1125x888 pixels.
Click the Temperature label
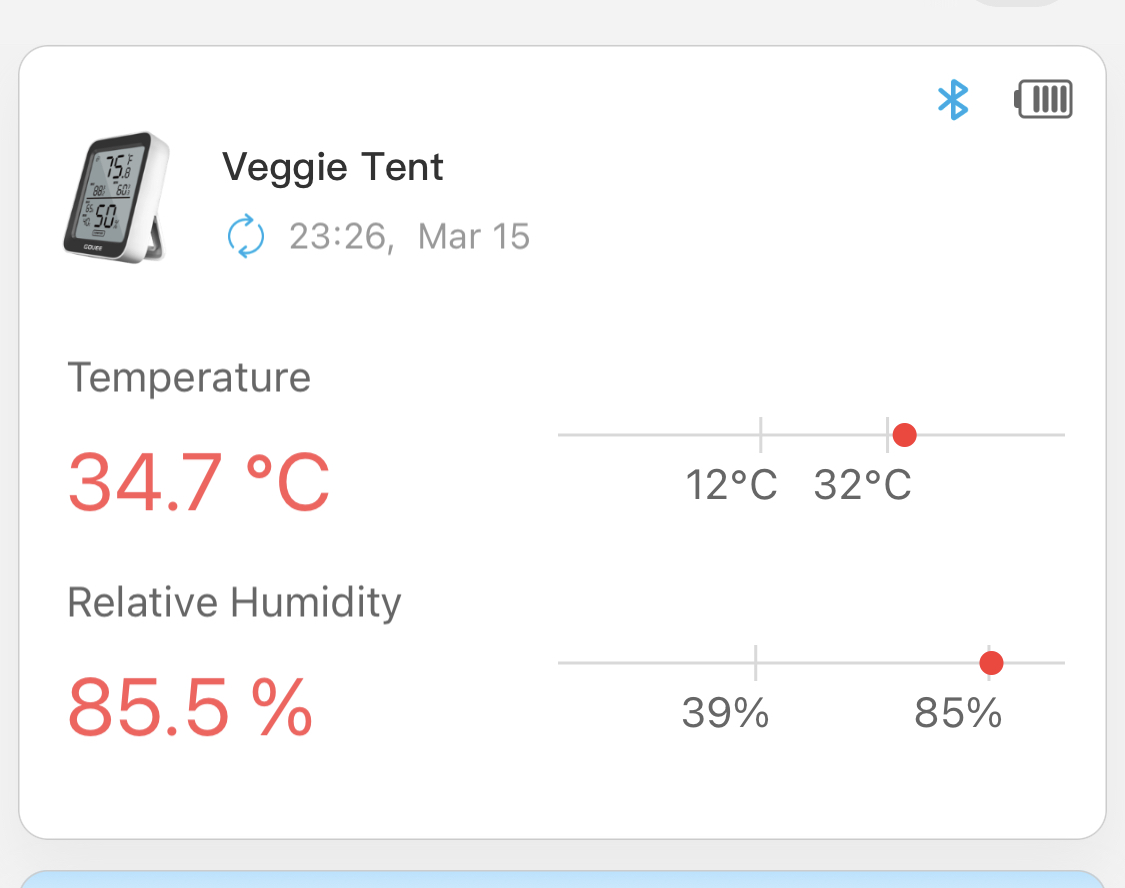[x=189, y=378]
